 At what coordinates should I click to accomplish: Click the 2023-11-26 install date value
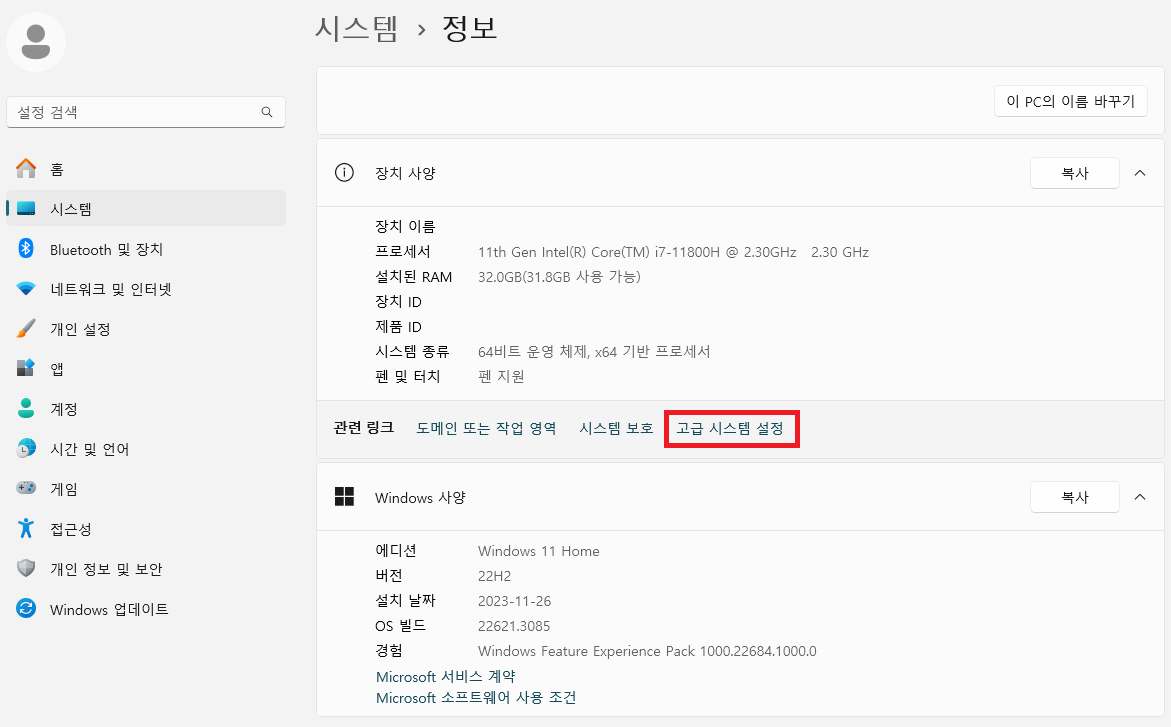(x=515, y=601)
